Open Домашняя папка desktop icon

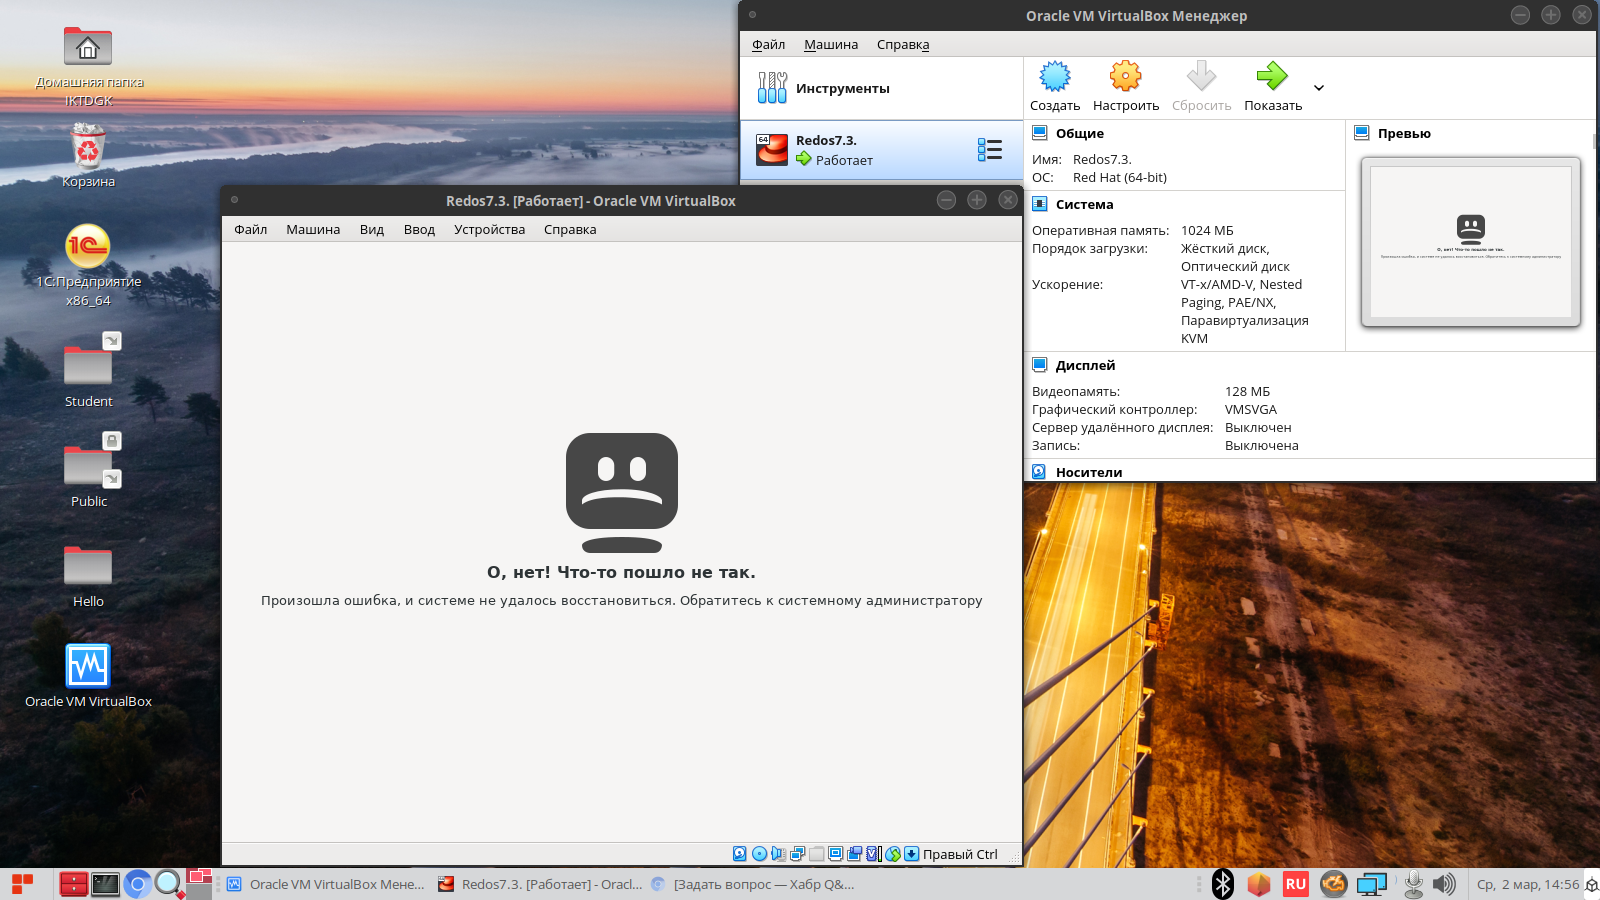[x=88, y=67]
